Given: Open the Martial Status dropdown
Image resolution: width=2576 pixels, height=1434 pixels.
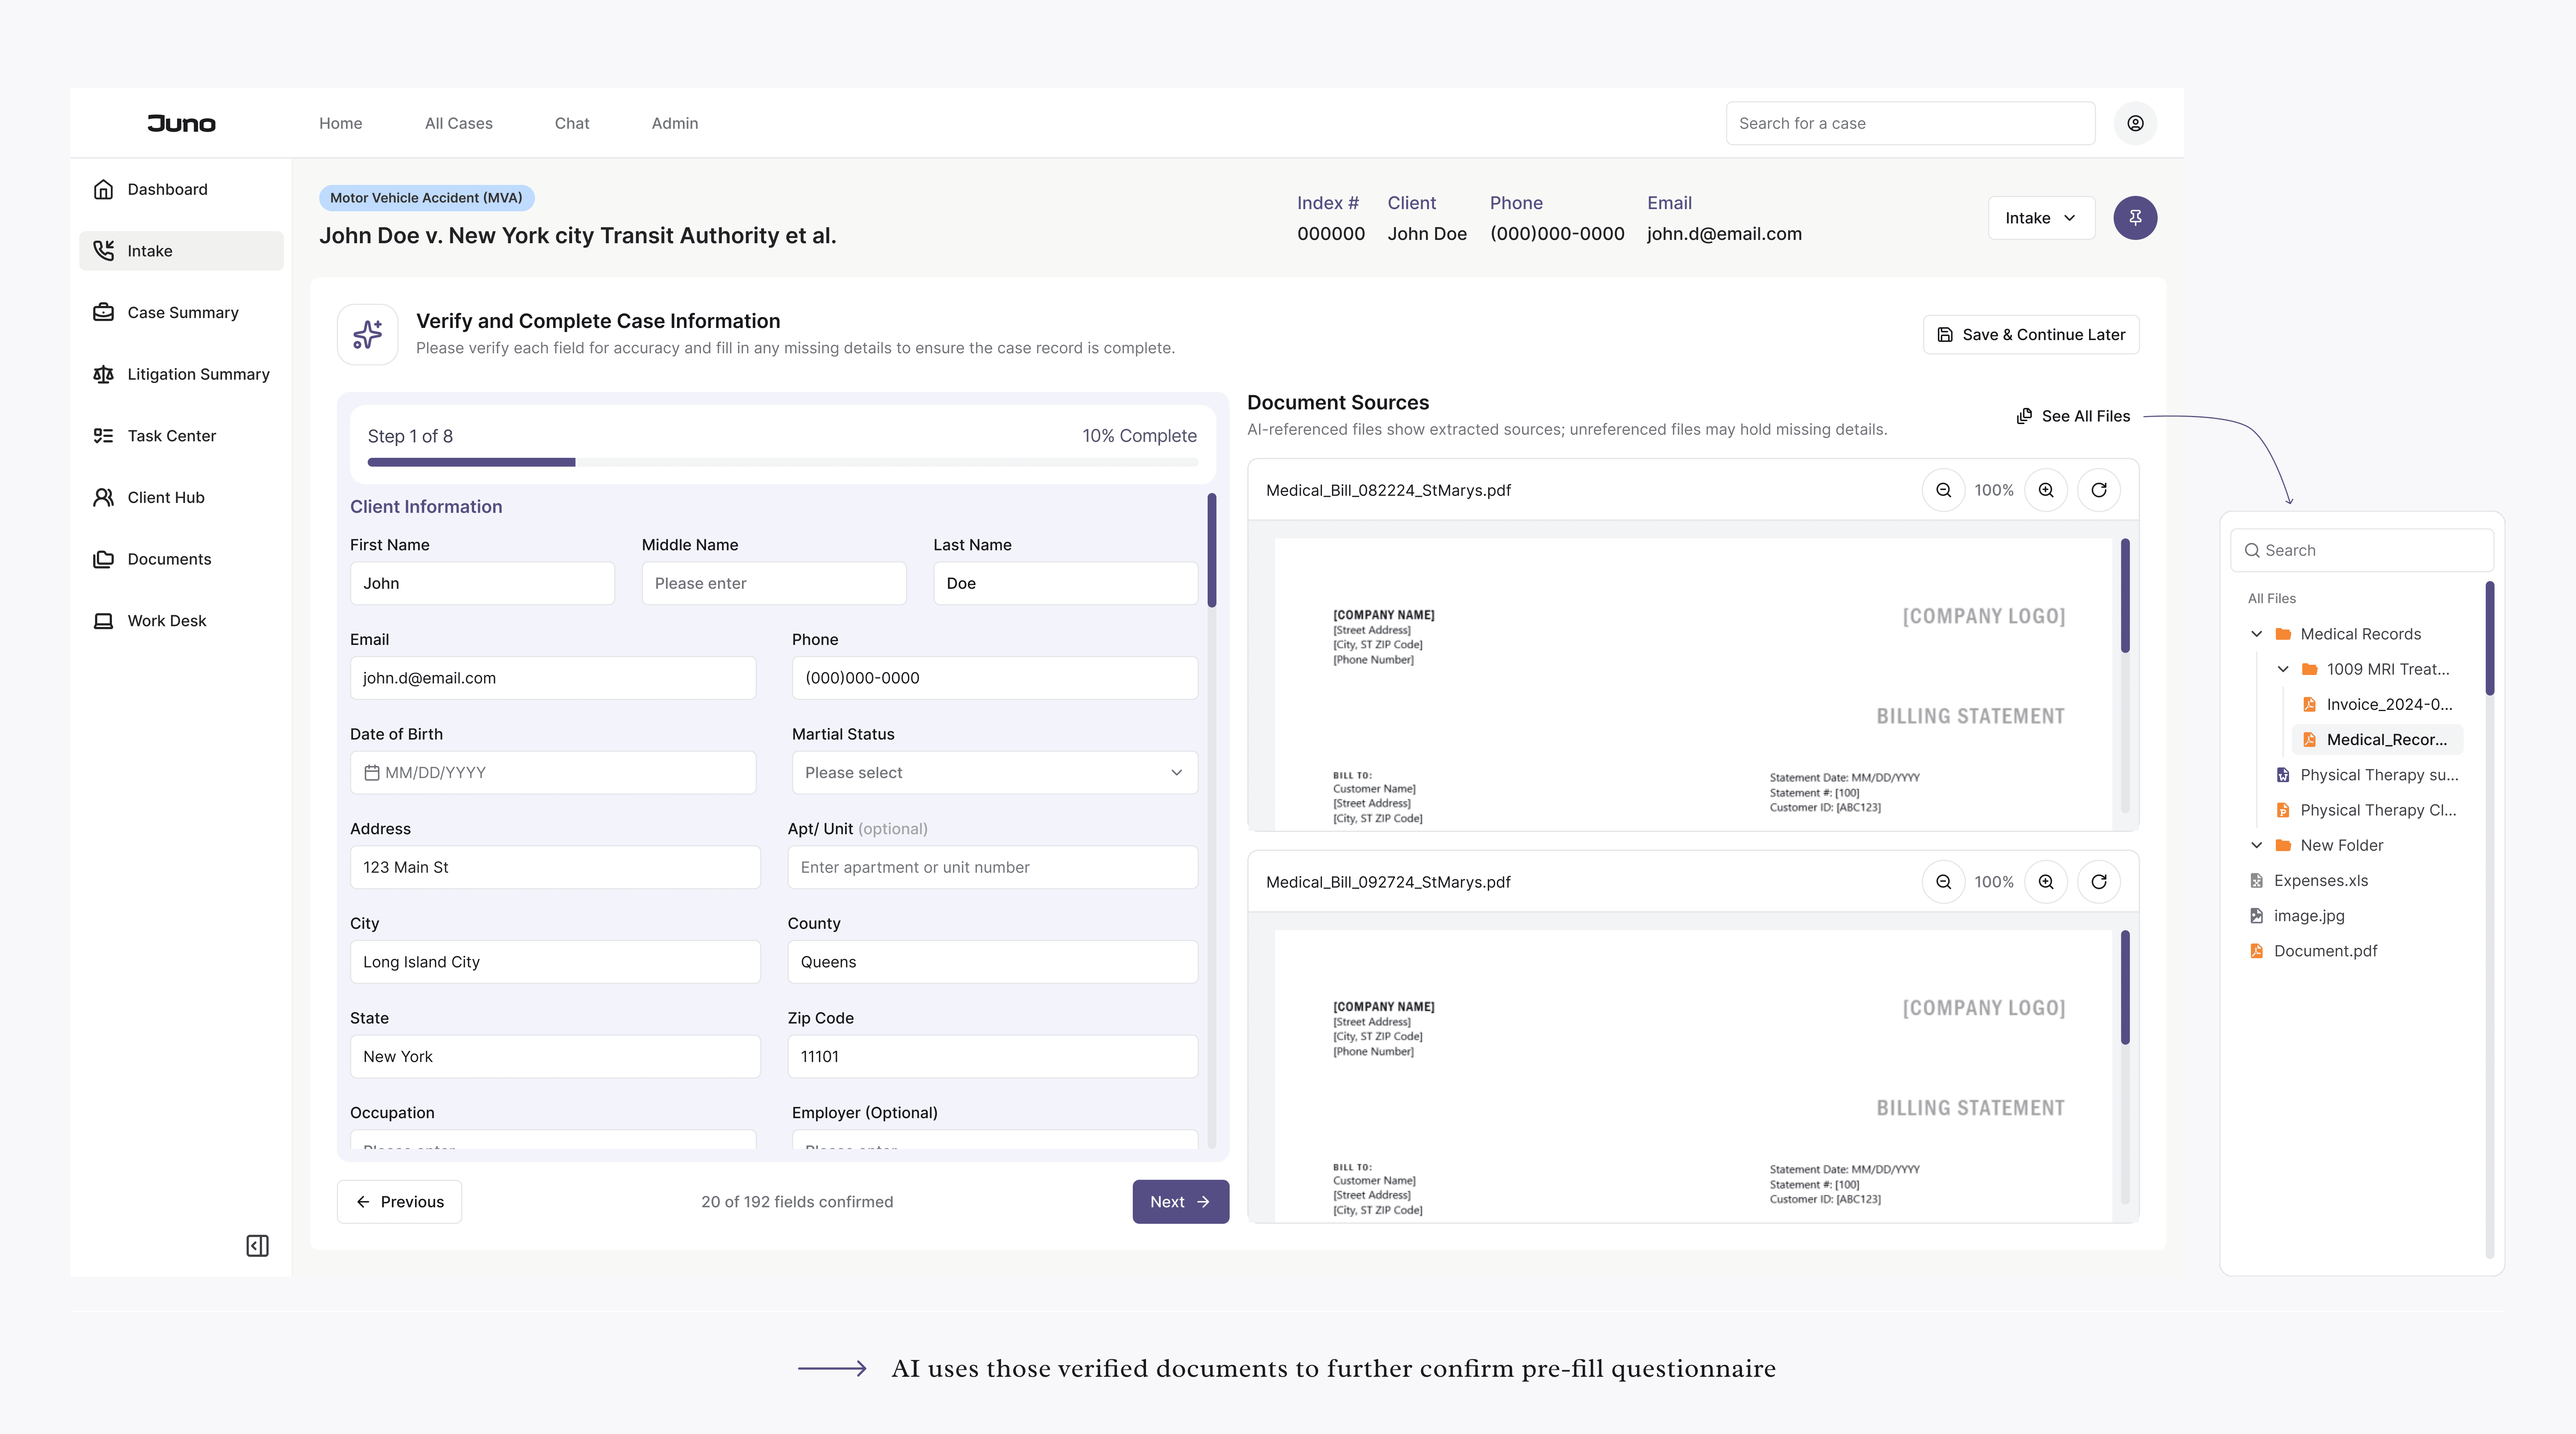Looking at the screenshot, I should (994, 773).
